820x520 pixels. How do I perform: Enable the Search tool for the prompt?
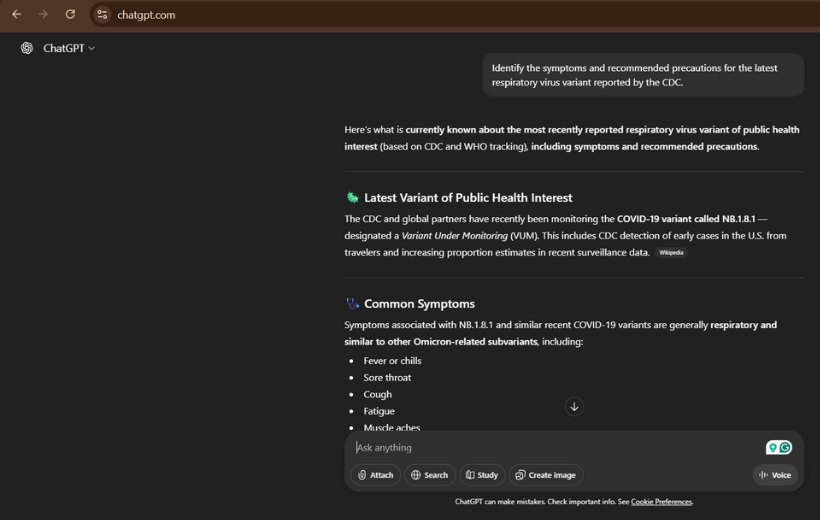[x=429, y=475]
